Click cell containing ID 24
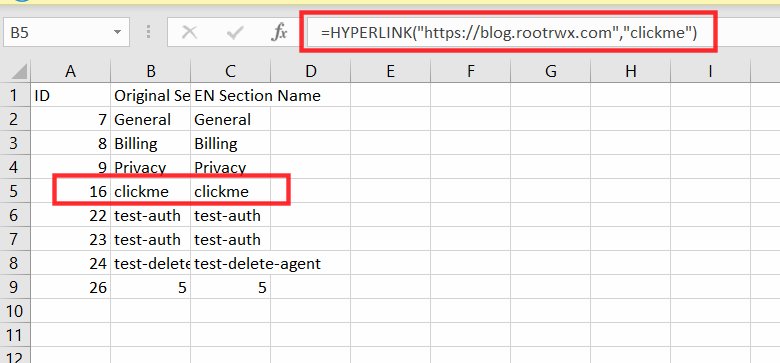This screenshot has width=780, height=363. click(71, 263)
